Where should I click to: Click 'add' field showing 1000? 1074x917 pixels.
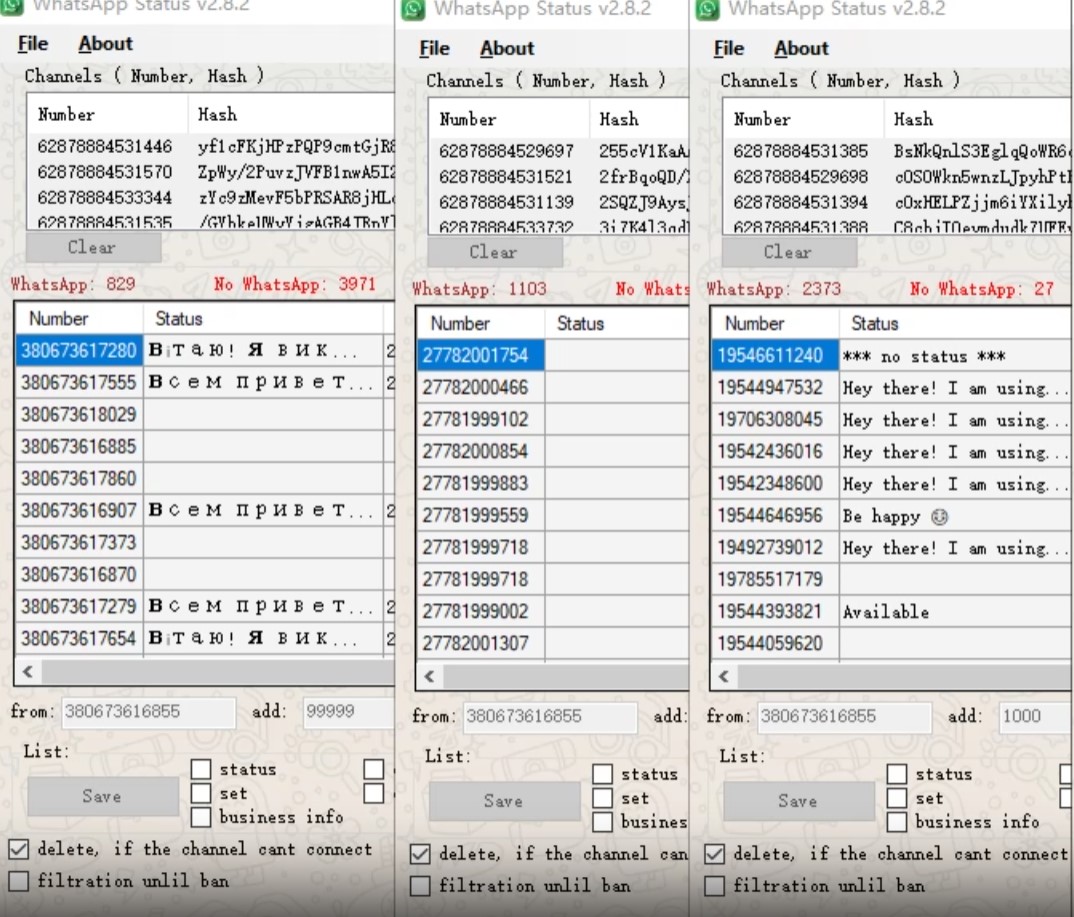click(1034, 716)
